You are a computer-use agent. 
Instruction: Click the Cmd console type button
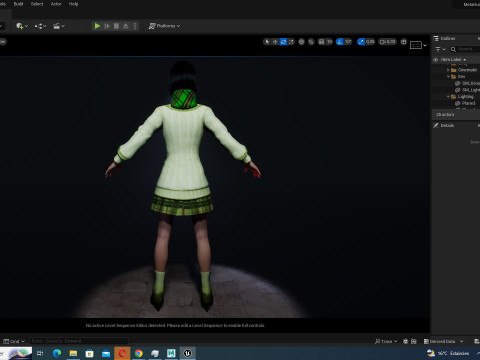(14, 341)
